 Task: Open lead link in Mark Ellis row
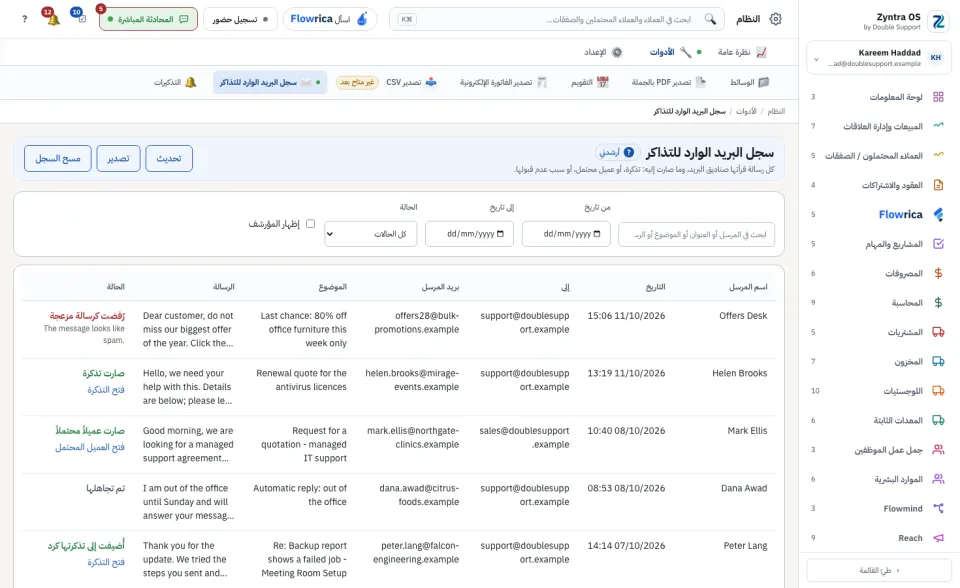pos(89,448)
